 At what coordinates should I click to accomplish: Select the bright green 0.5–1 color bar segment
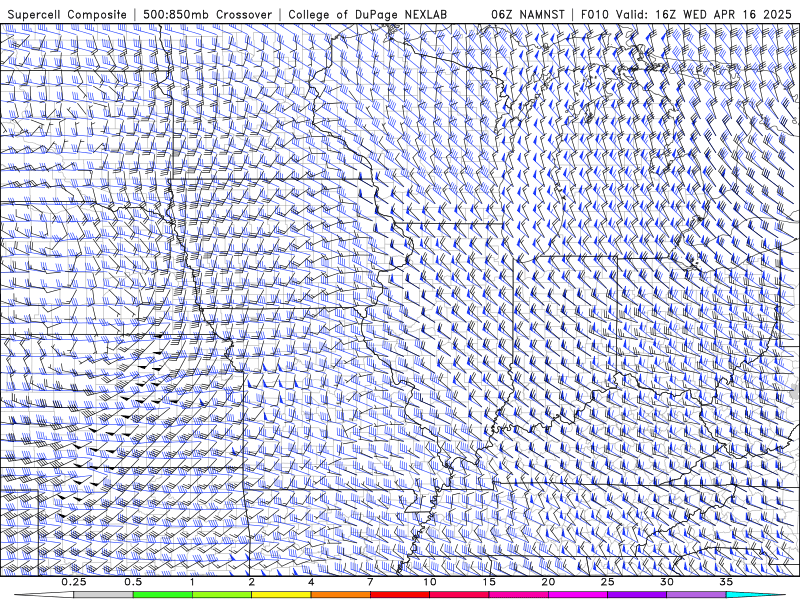(163, 595)
